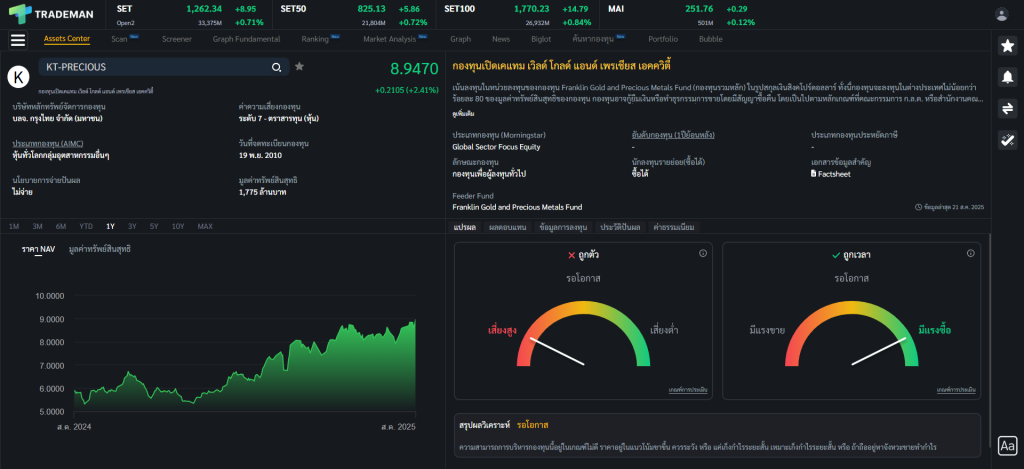Open the Screener menu
This screenshot has width=1024, height=469.
coord(177,39)
